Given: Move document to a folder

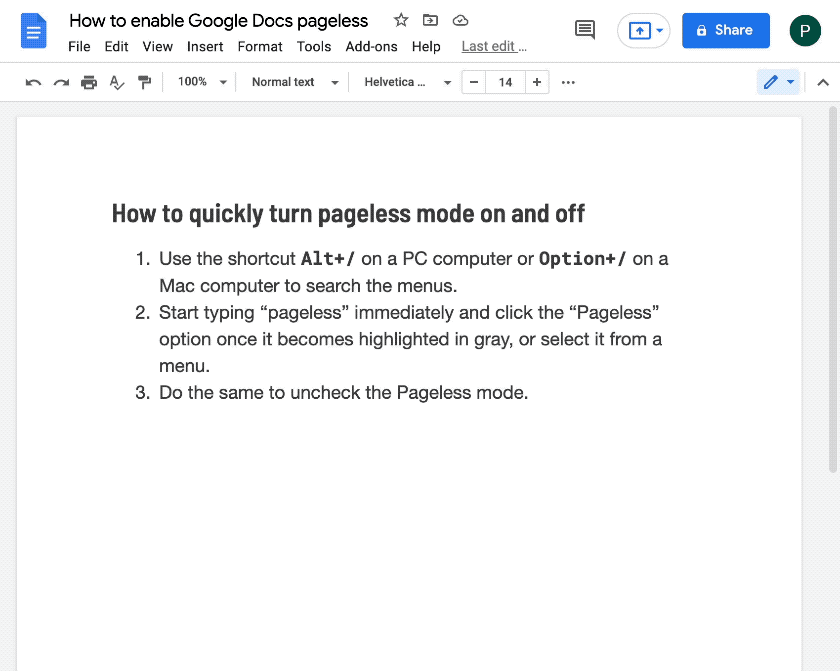Looking at the screenshot, I should [x=430, y=20].
